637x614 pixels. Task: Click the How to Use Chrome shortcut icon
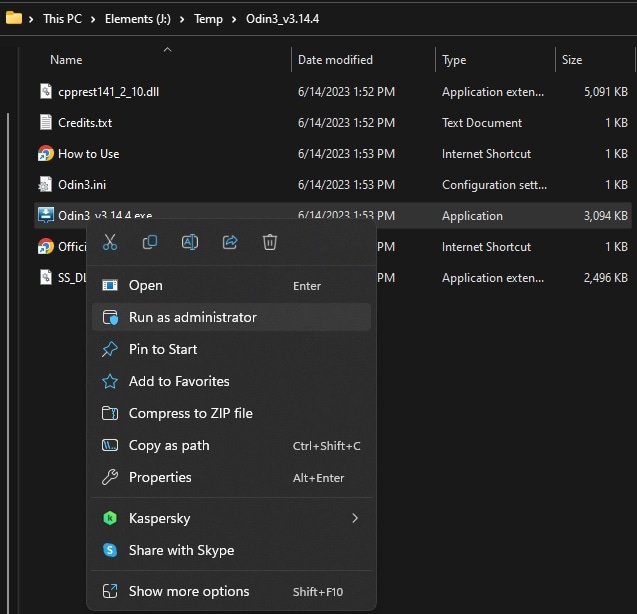click(x=46, y=154)
